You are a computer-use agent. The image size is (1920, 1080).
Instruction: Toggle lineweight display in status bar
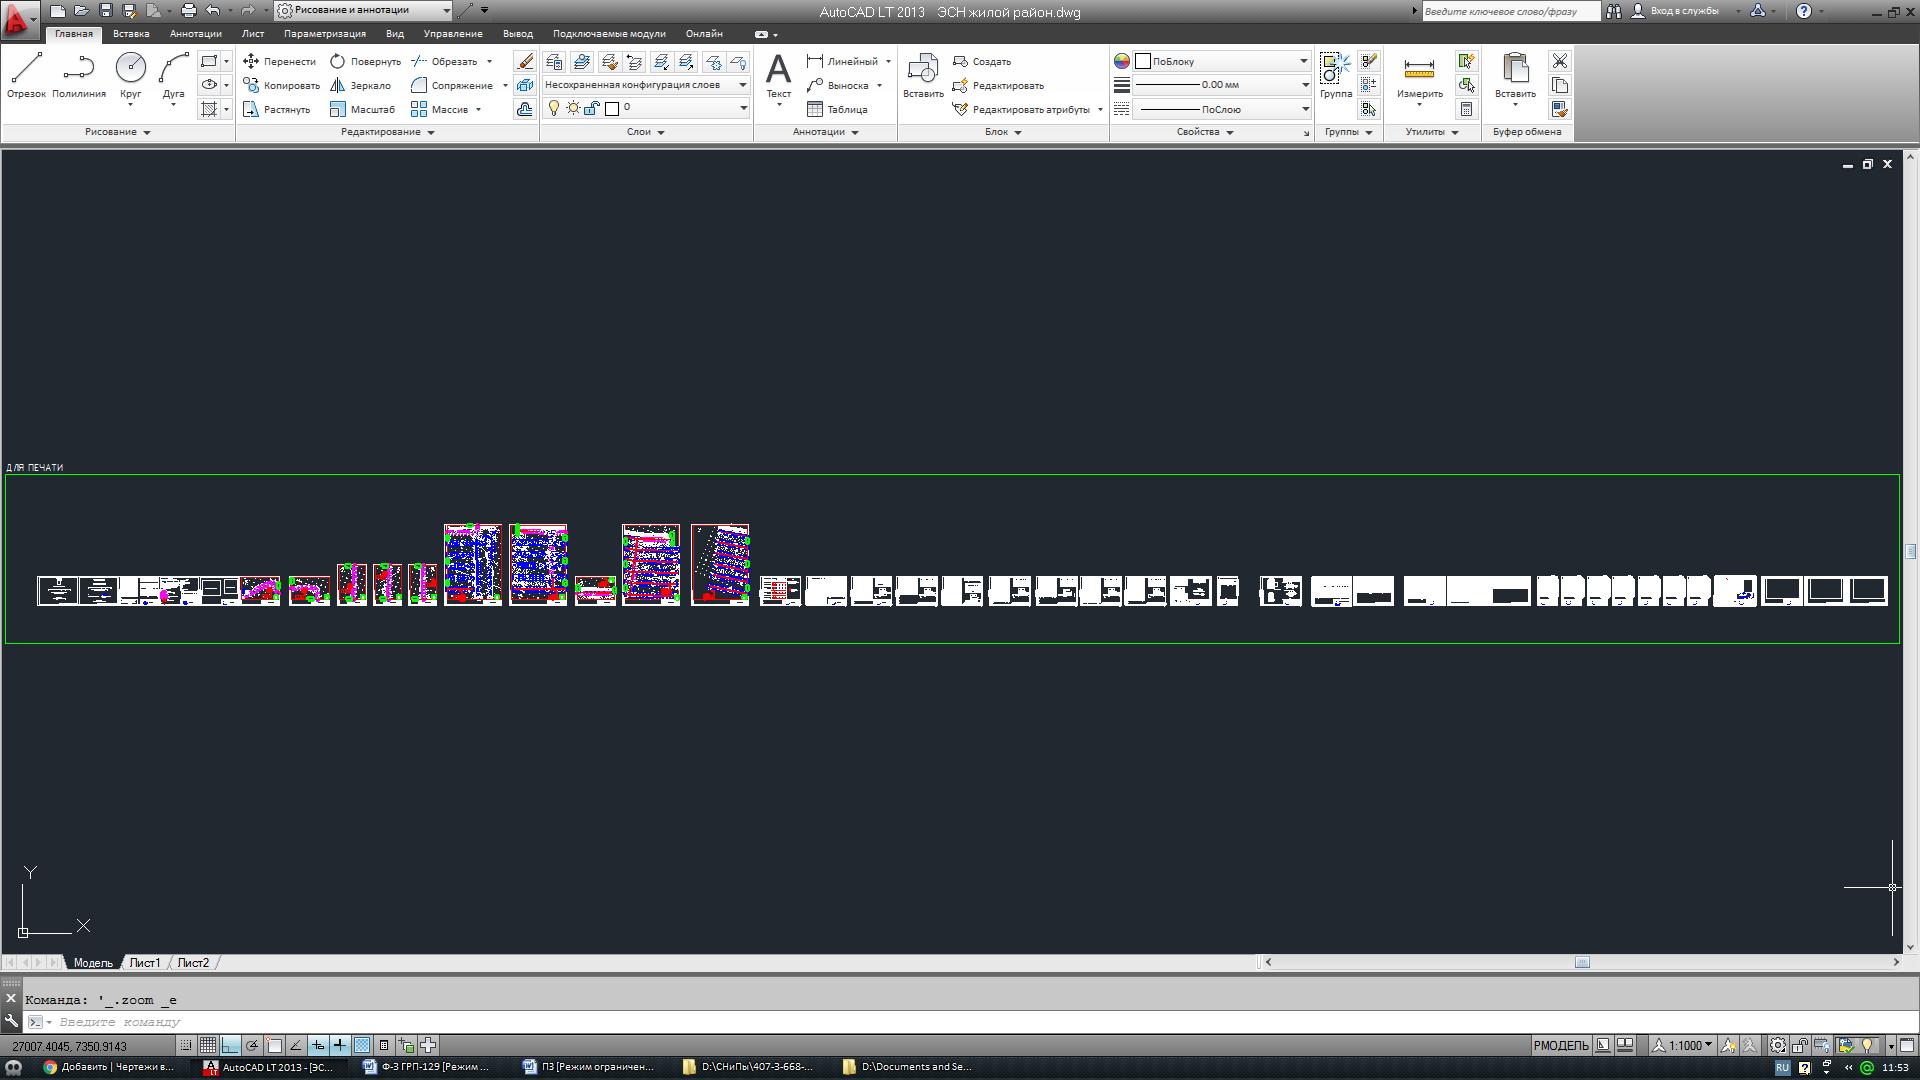340,1045
